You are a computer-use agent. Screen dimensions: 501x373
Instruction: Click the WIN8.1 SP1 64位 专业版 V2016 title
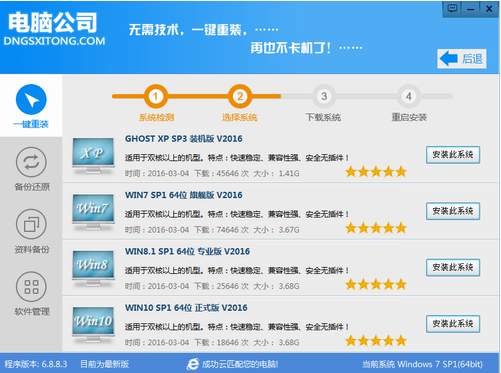(x=187, y=251)
